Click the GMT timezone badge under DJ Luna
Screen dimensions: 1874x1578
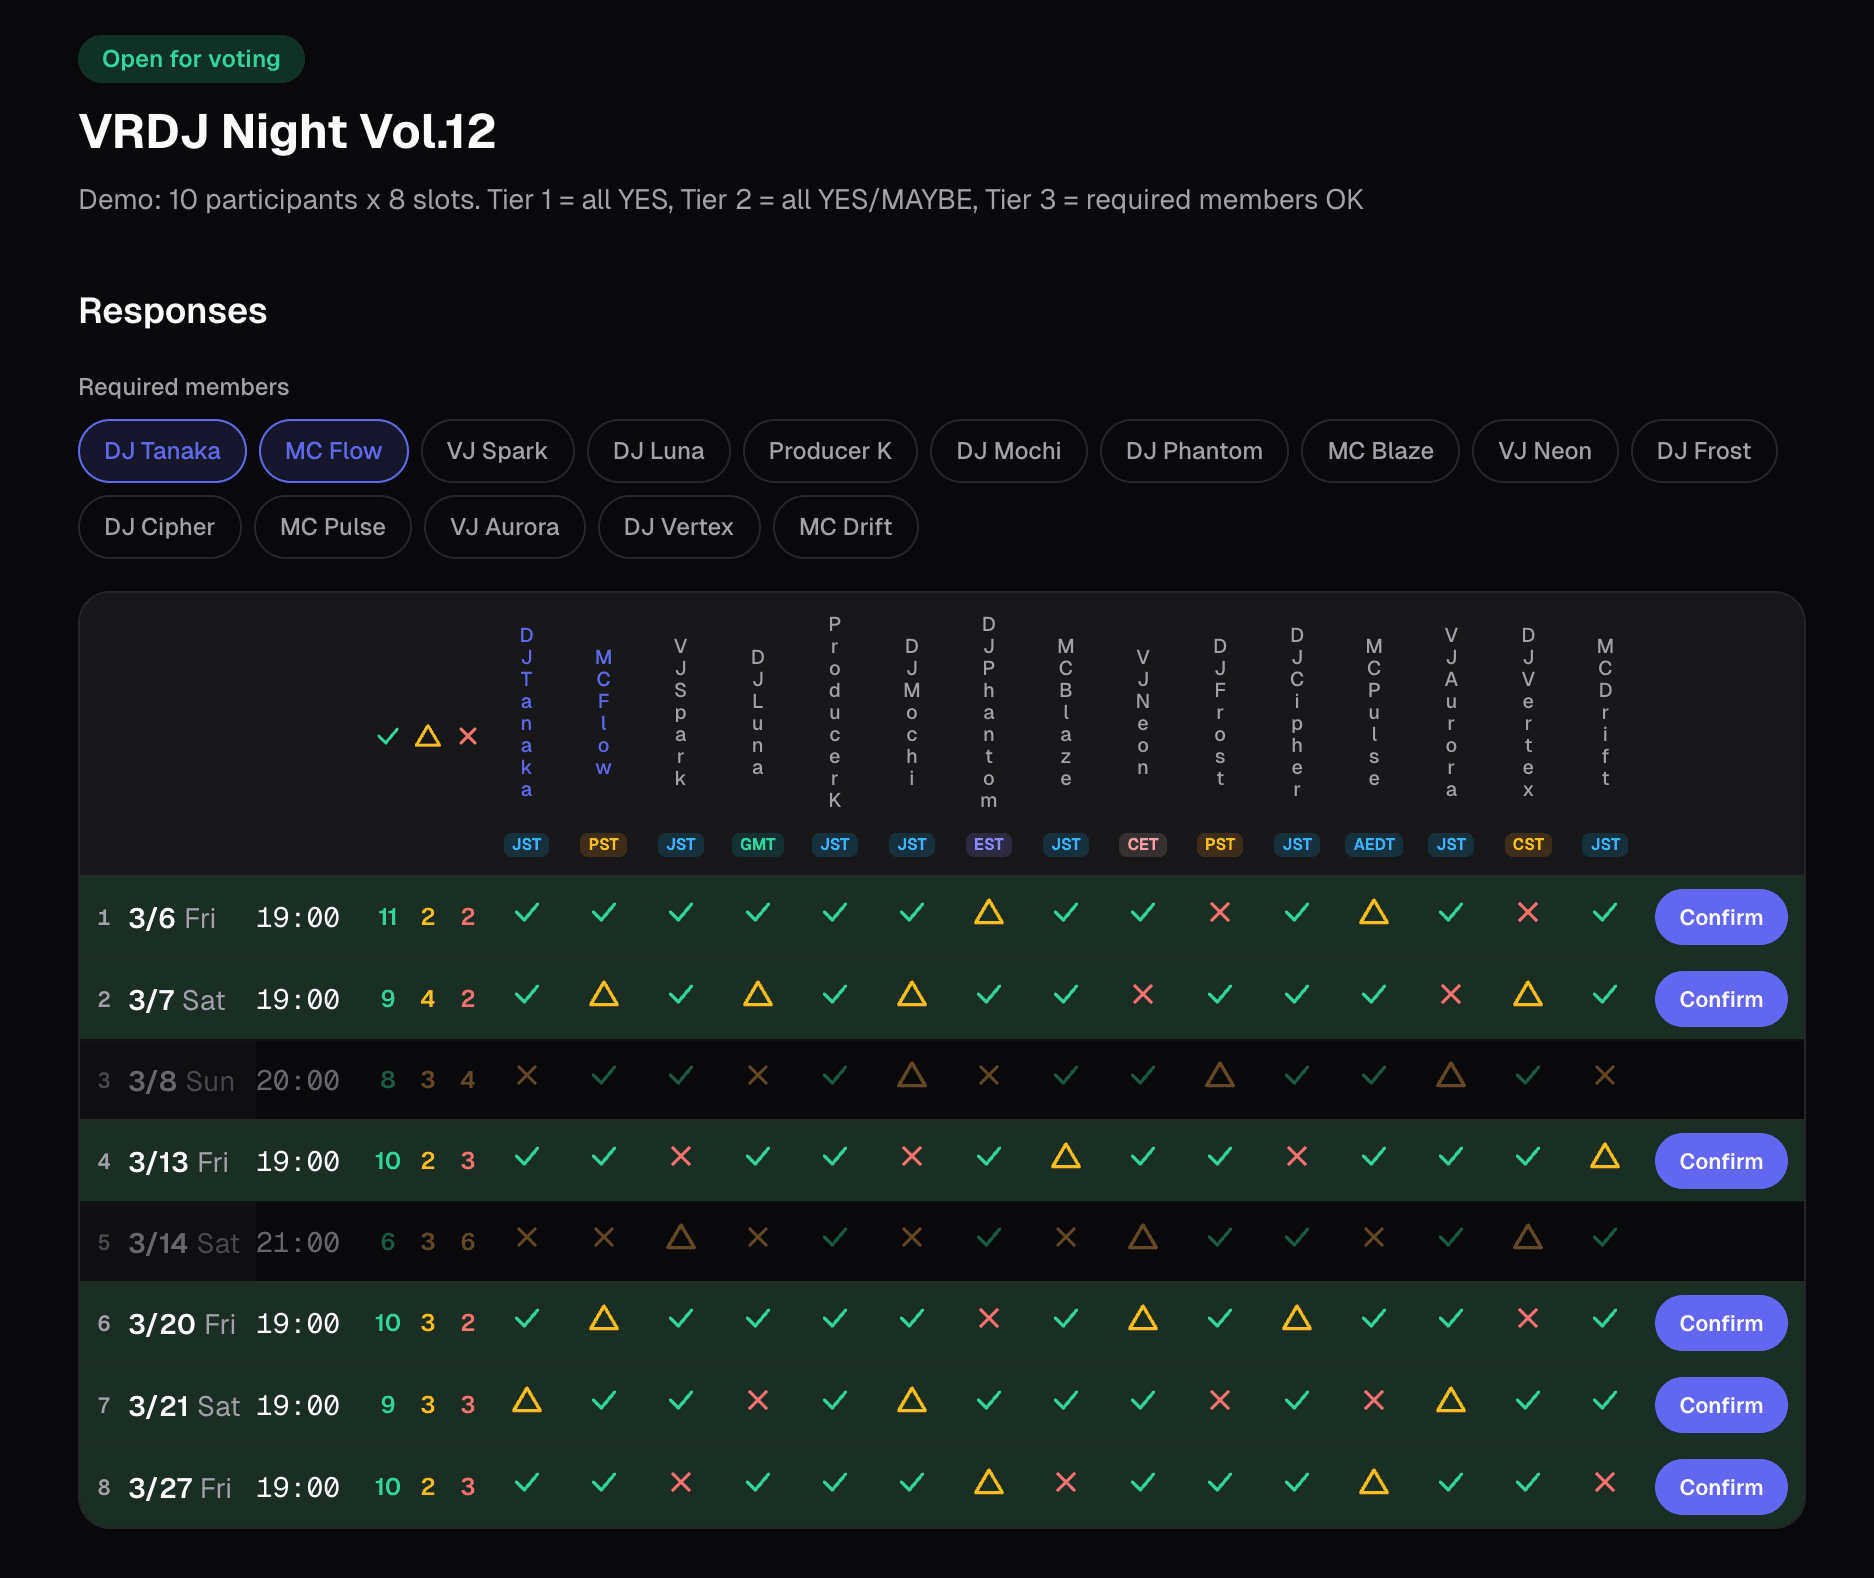point(758,844)
